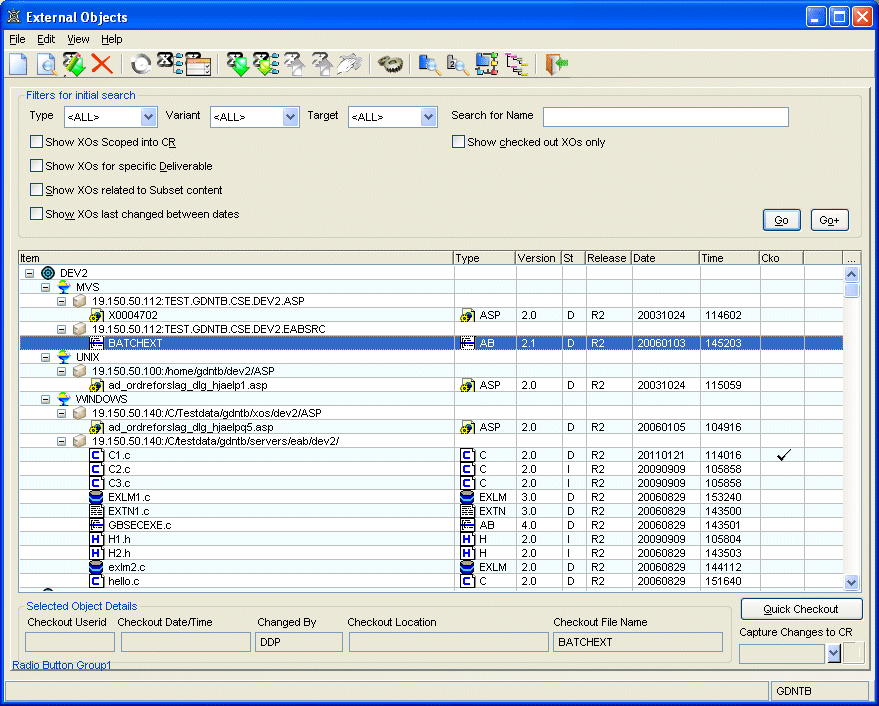Enable Show XOs Scoped into CR
The width and height of the screenshot is (879, 706).
(37, 142)
